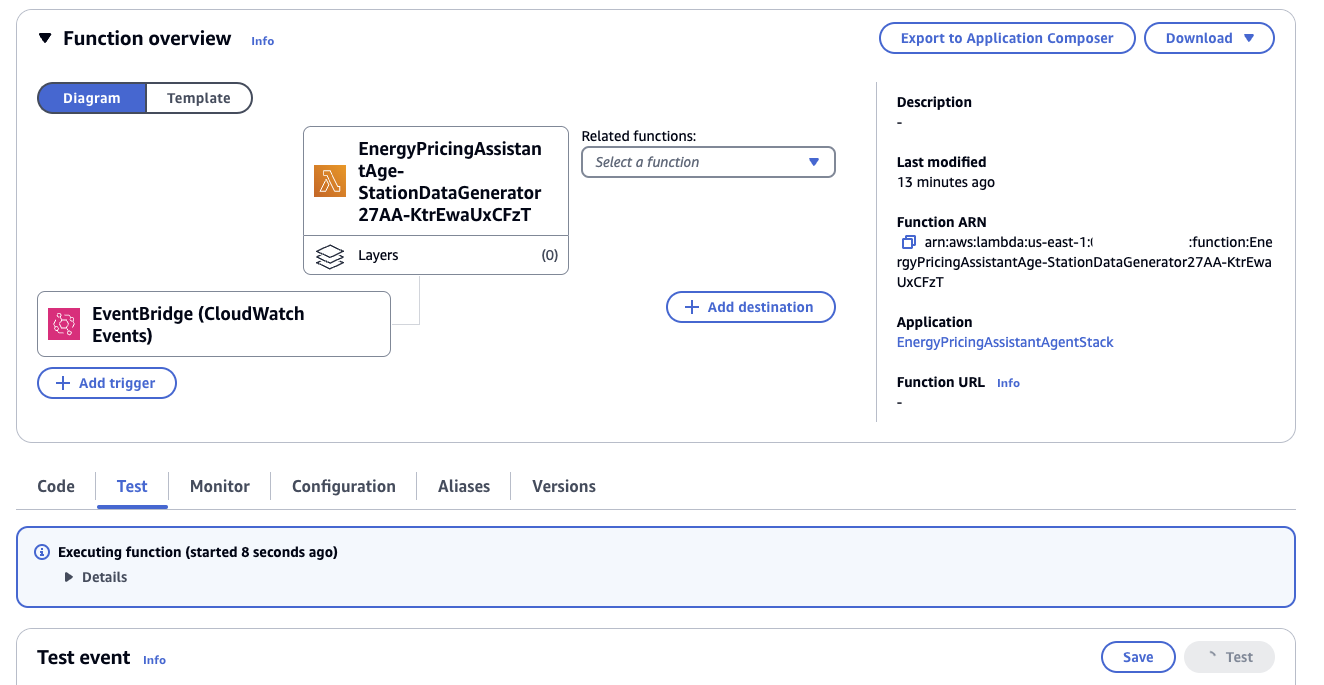1324x685 pixels.
Task: Switch to the Code tab
Action: [56, 486]
